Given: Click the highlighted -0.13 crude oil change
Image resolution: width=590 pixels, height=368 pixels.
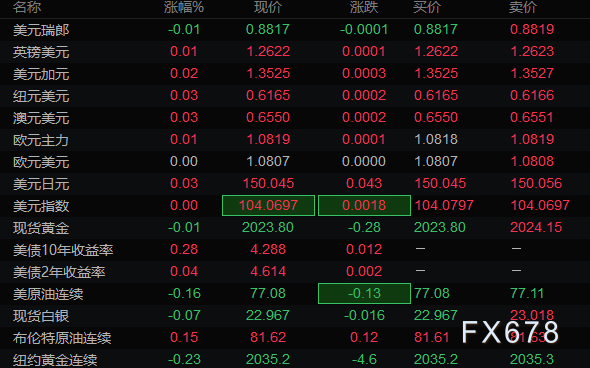Looking at the screenshot, I should (x=364, y=293).
